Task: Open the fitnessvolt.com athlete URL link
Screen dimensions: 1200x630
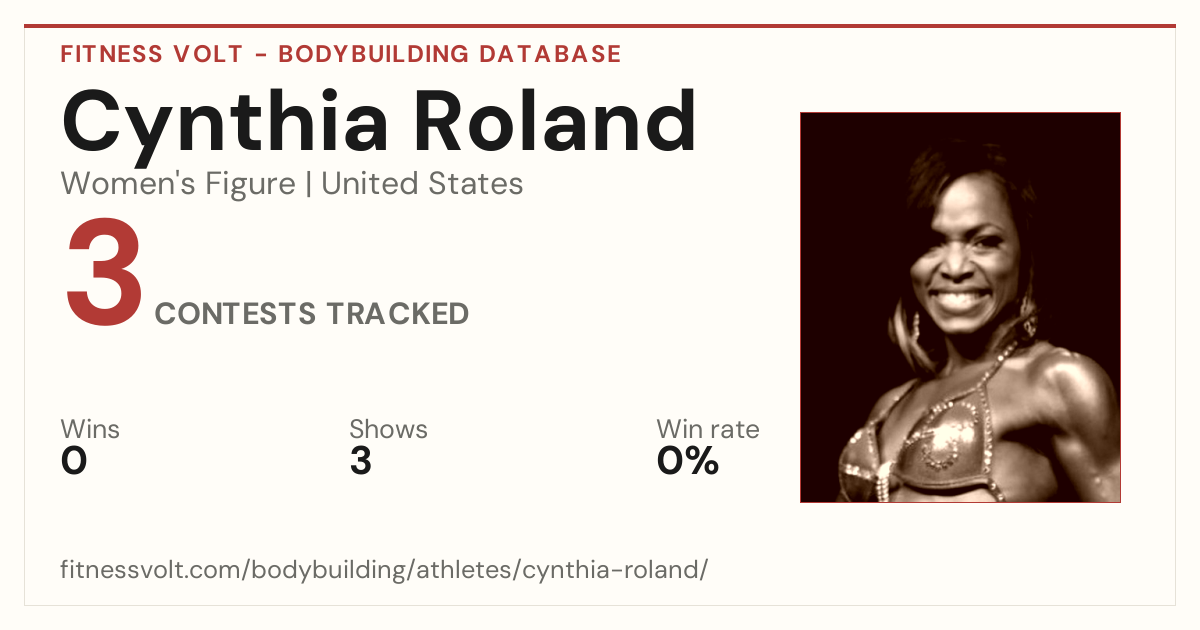Action: click(384, 571)
